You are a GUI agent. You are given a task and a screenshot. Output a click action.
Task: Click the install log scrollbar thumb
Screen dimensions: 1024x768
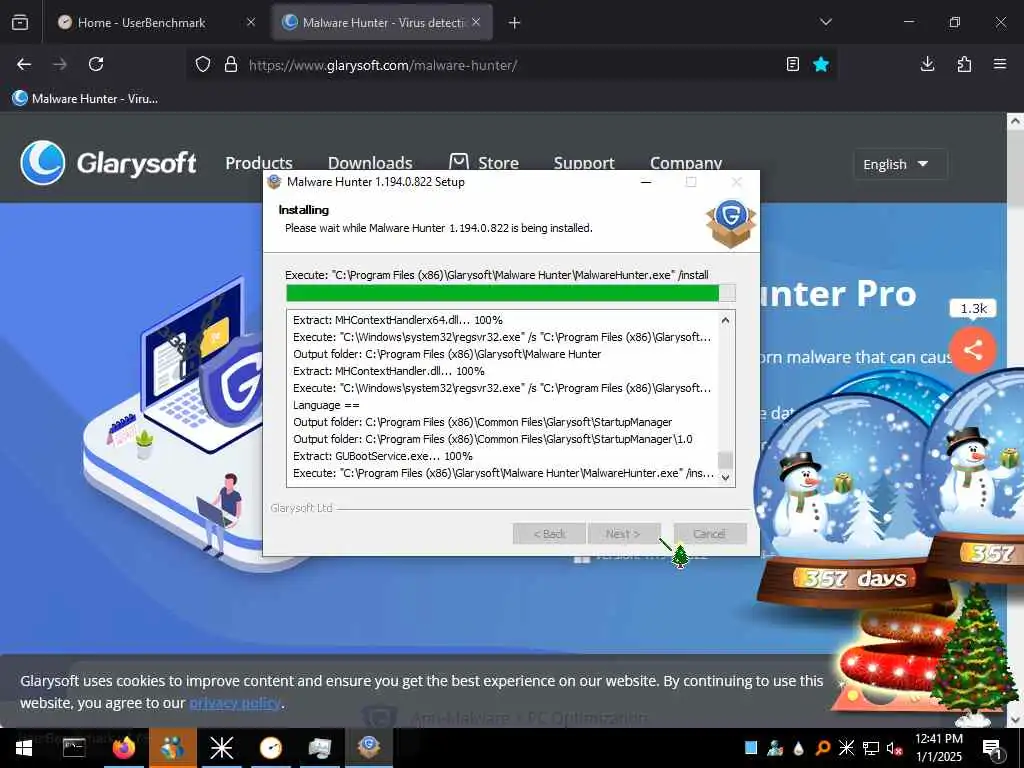pos(725,460)
